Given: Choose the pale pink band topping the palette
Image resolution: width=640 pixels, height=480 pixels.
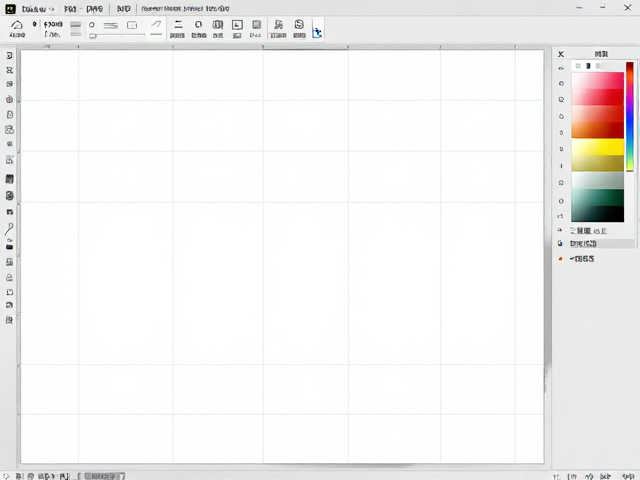Looking at the screenshot, I should (x=598, y=80).
